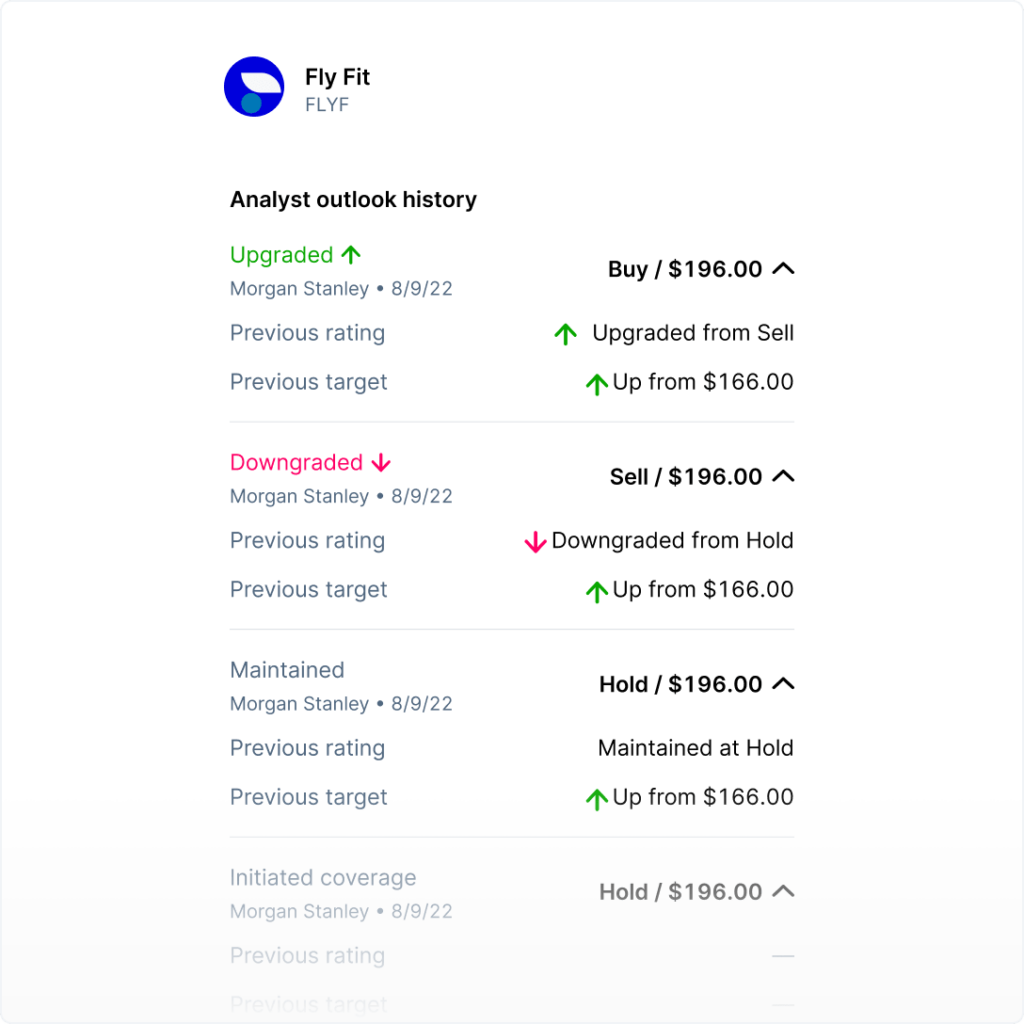The image size is (1024, 1024).
Task: Click the Analyst outlook history heading
Action: coord(353,200)
